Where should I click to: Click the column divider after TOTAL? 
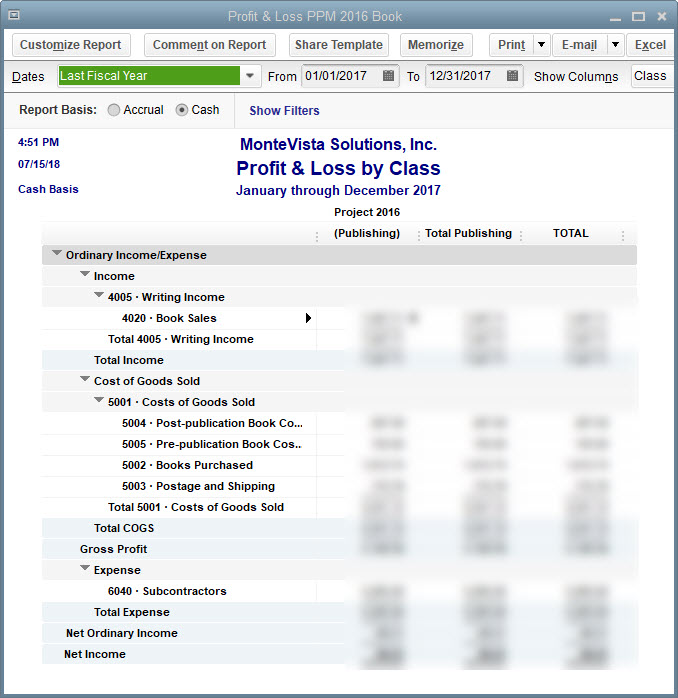point(623,235)
